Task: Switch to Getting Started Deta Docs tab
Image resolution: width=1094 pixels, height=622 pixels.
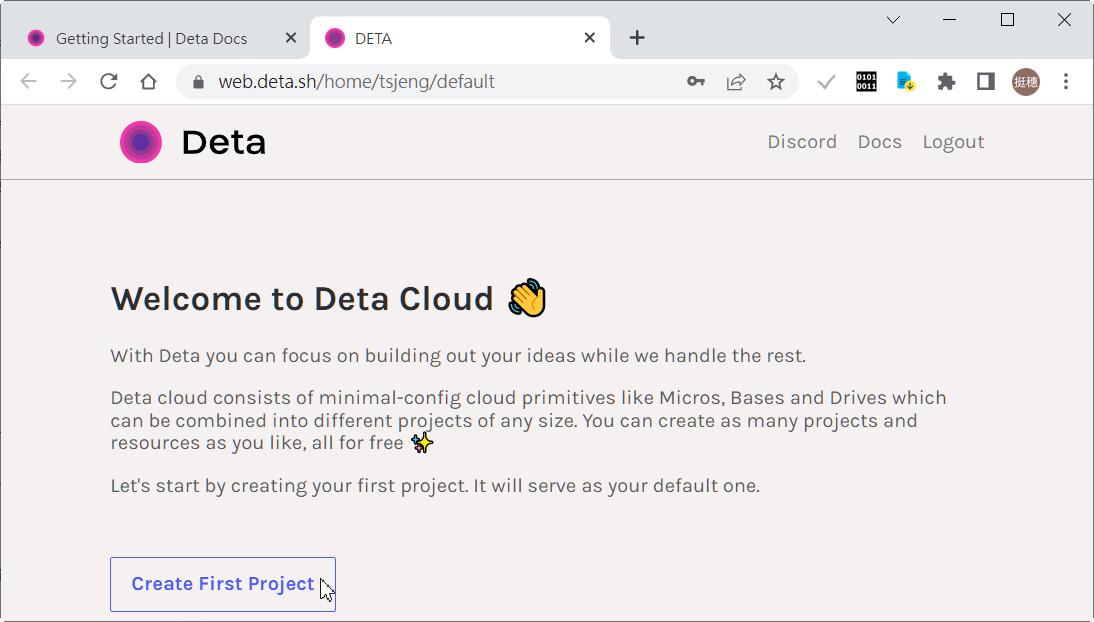Action: click(151, 38)
